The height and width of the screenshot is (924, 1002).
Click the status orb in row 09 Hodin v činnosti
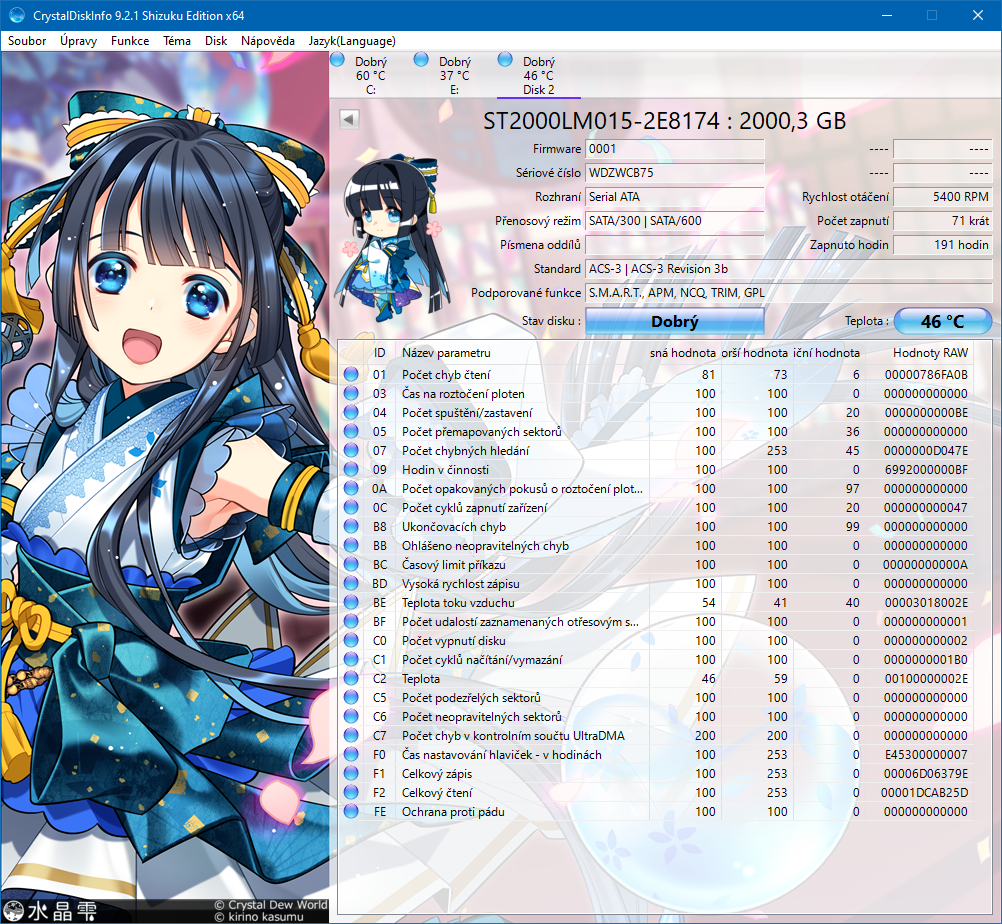coord(351,470)
